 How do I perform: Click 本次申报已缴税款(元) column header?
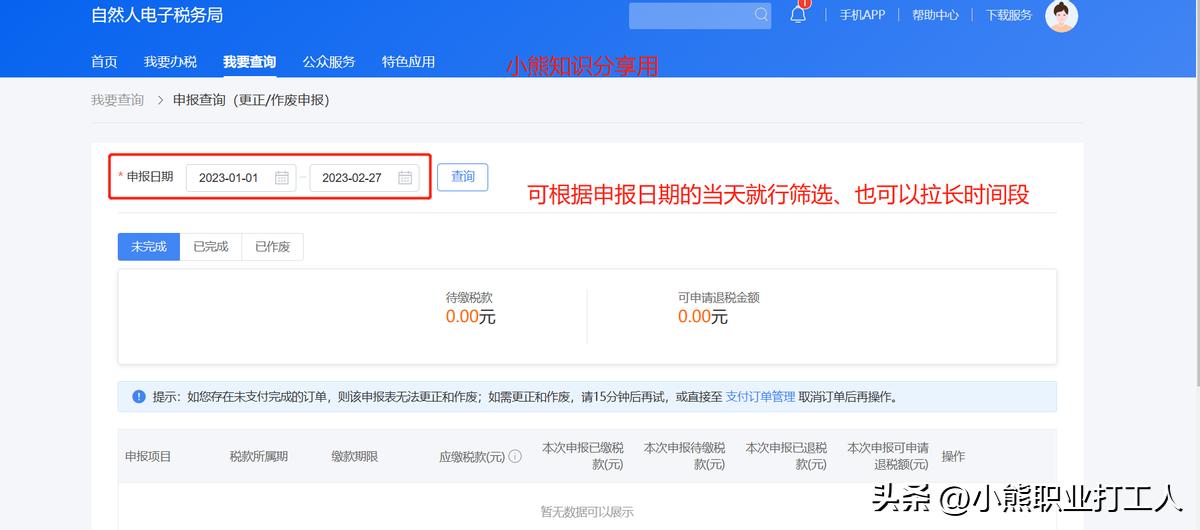(582, 456)
